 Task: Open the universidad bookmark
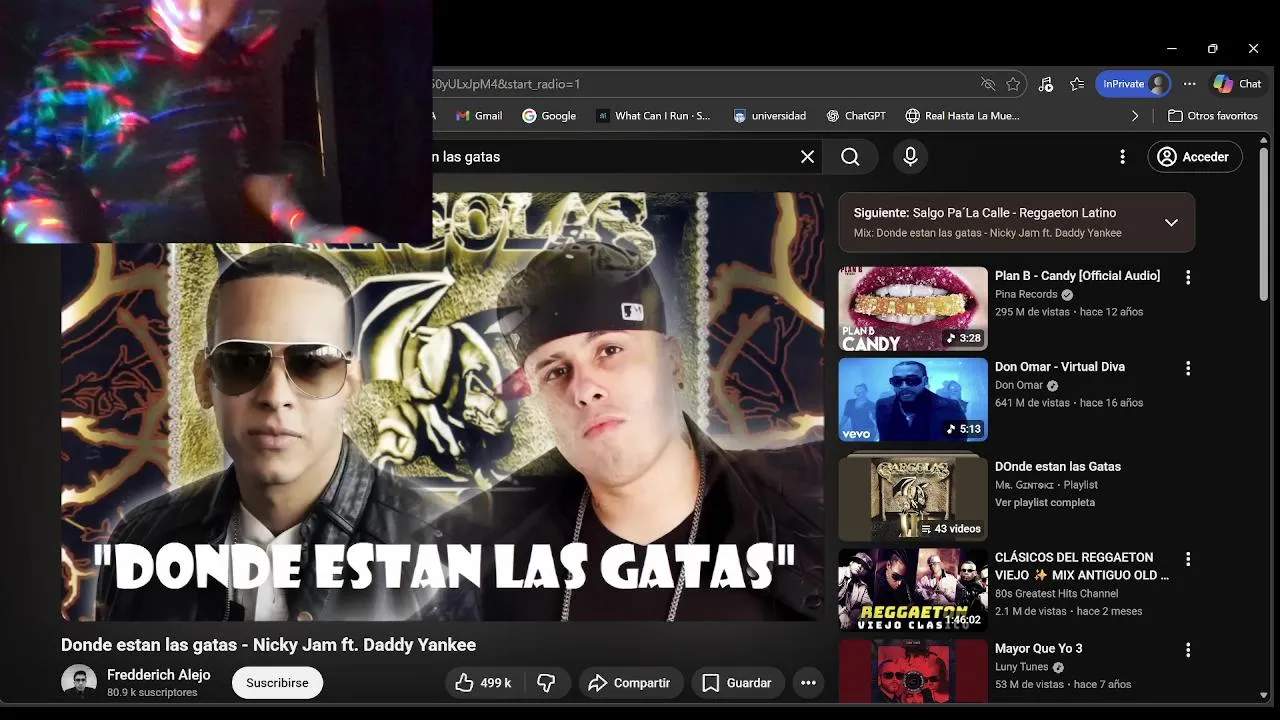[x=769, y=116]
